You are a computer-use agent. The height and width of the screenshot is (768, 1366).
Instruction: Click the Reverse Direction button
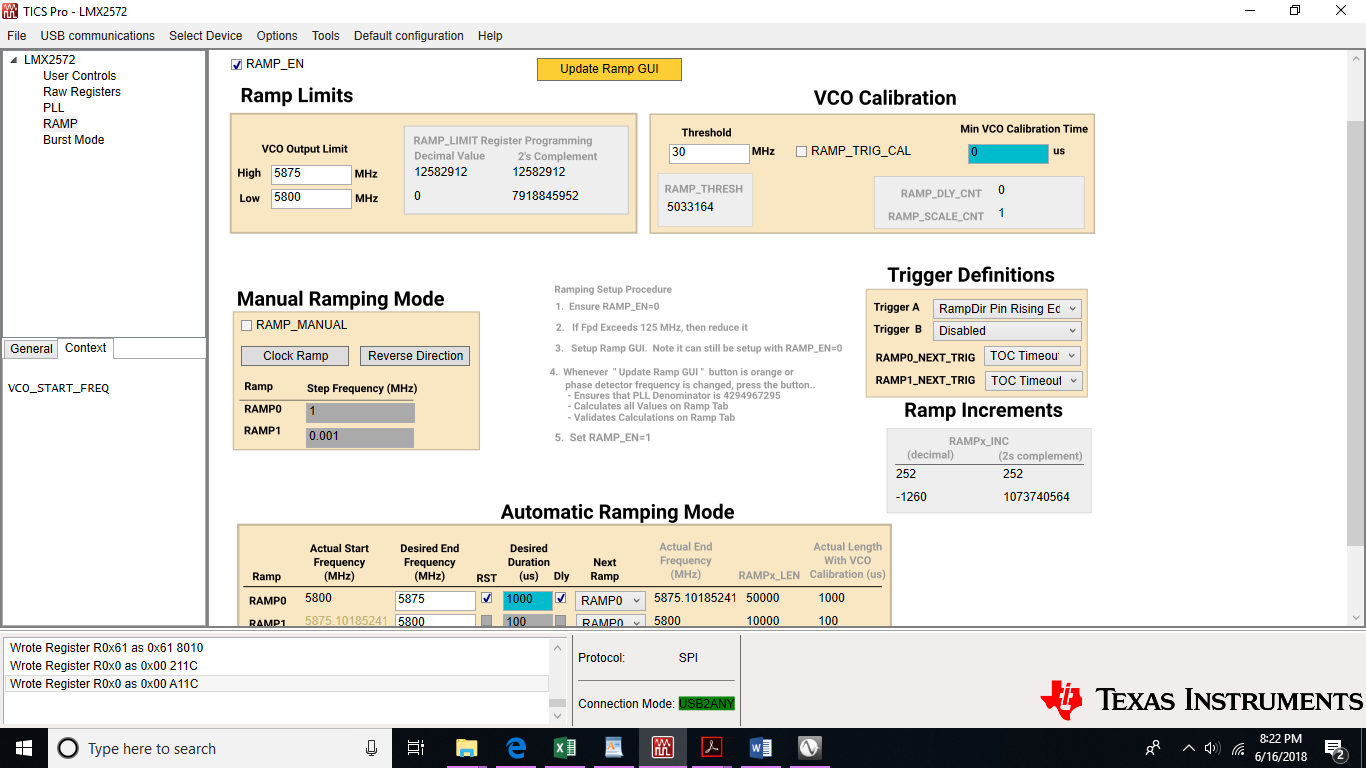tap(416, 356)
